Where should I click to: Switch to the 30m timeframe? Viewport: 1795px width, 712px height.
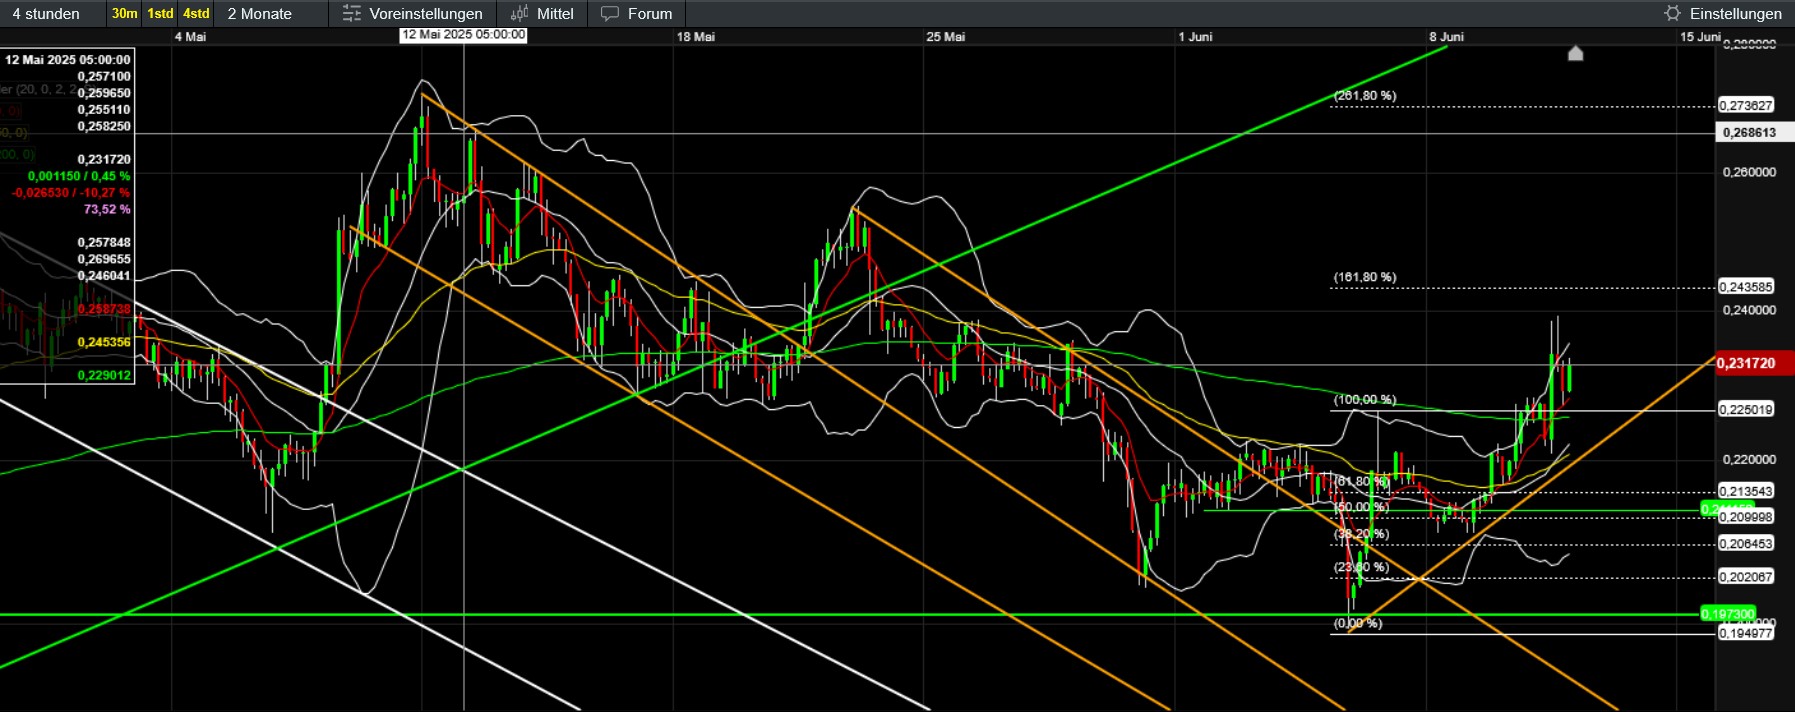[124, 14]
